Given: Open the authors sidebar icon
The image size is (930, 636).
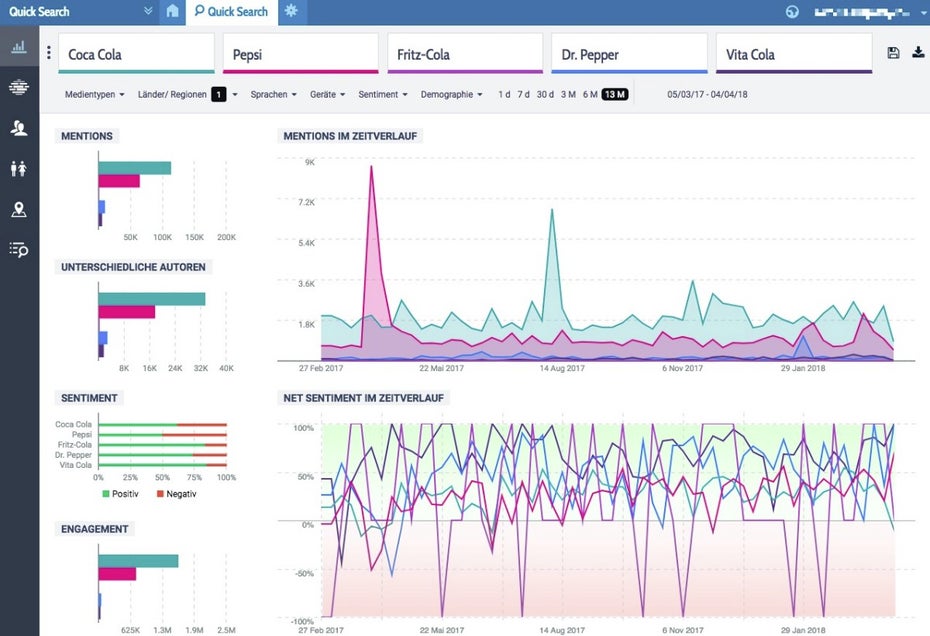Looking at the screenshot, I should click(19, 128).
